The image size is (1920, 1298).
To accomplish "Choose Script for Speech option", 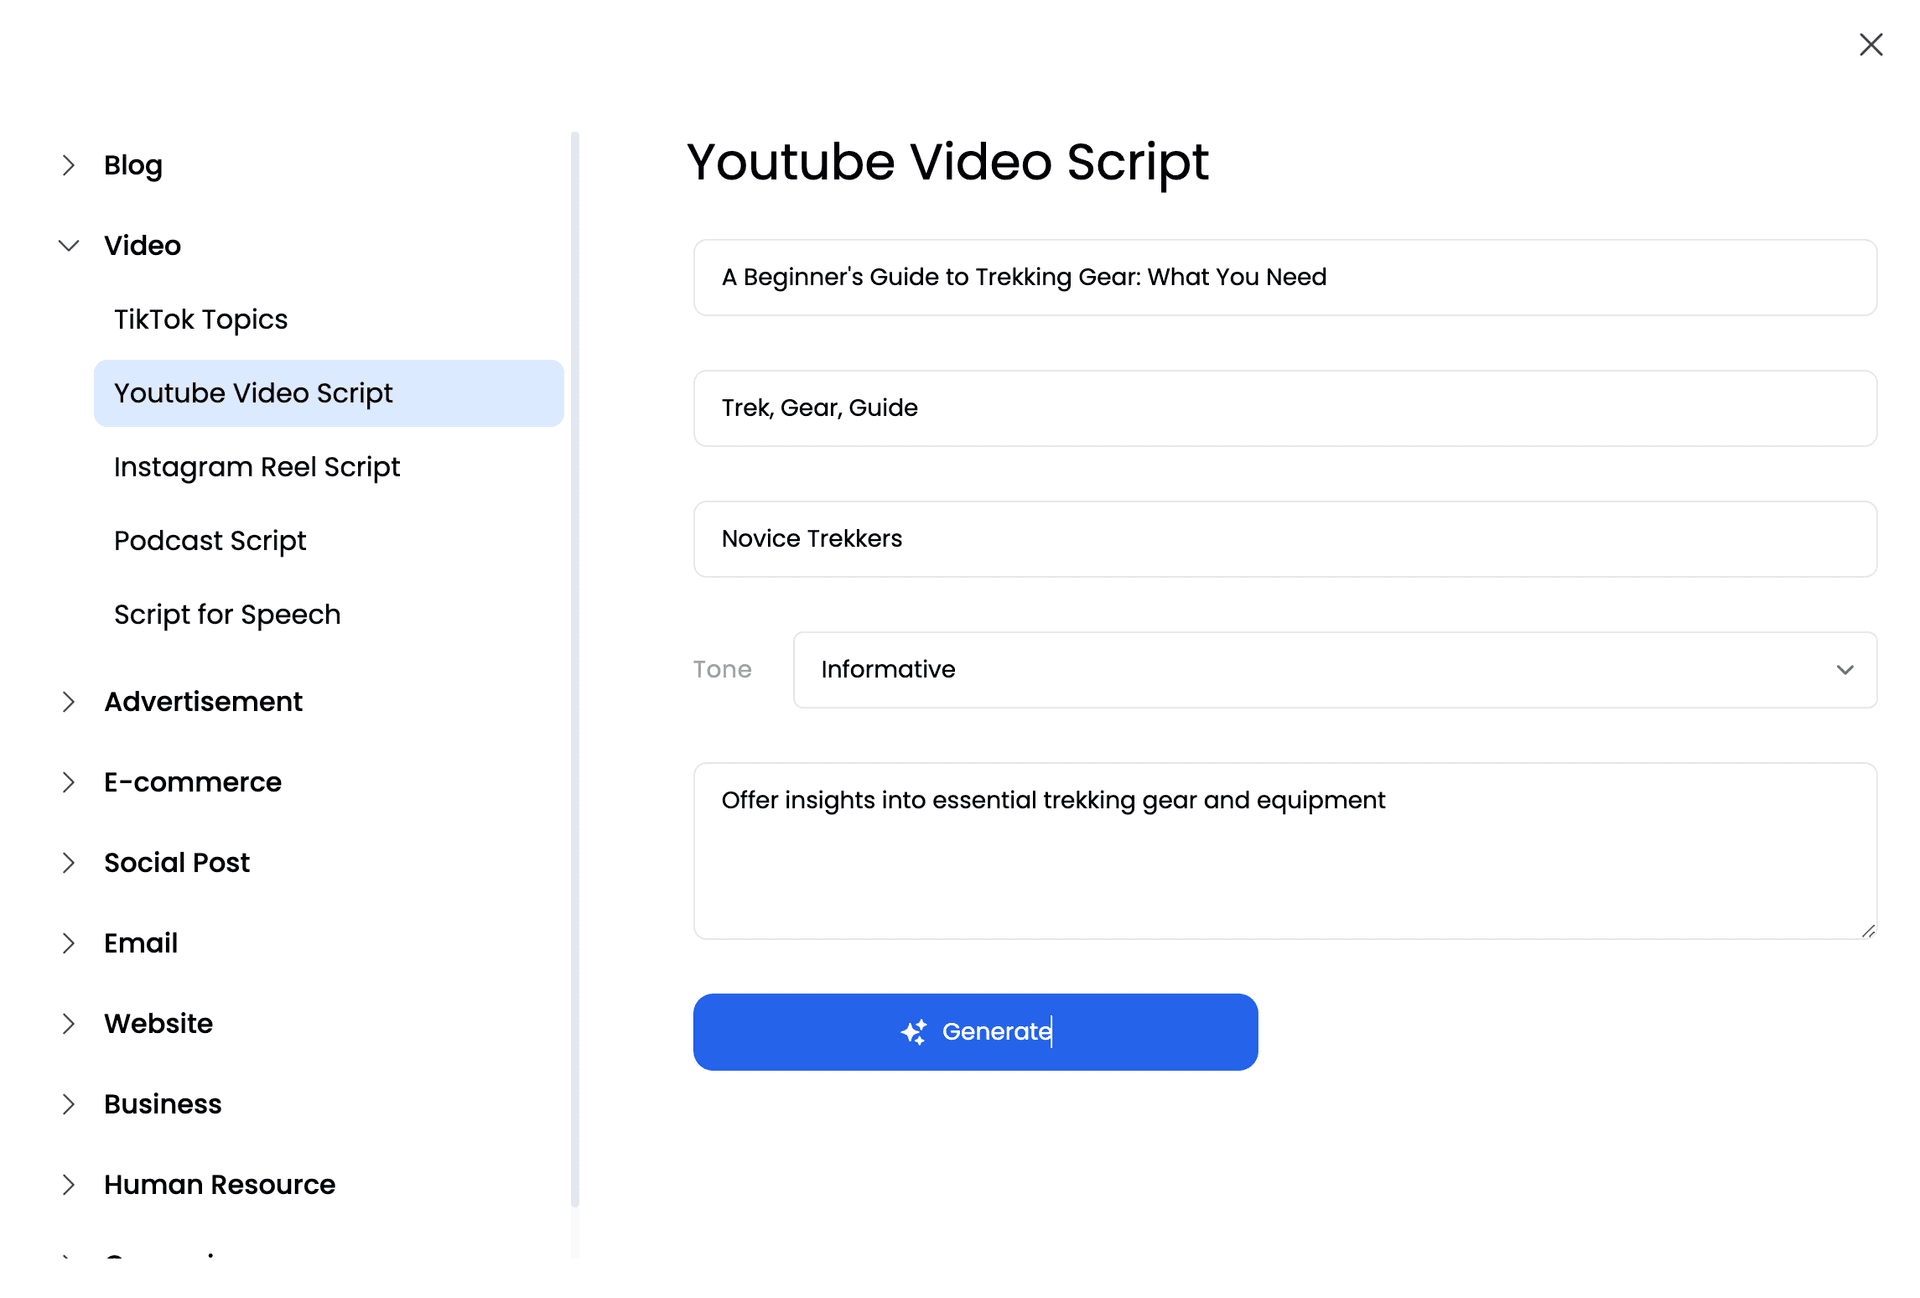I will 227,614.
